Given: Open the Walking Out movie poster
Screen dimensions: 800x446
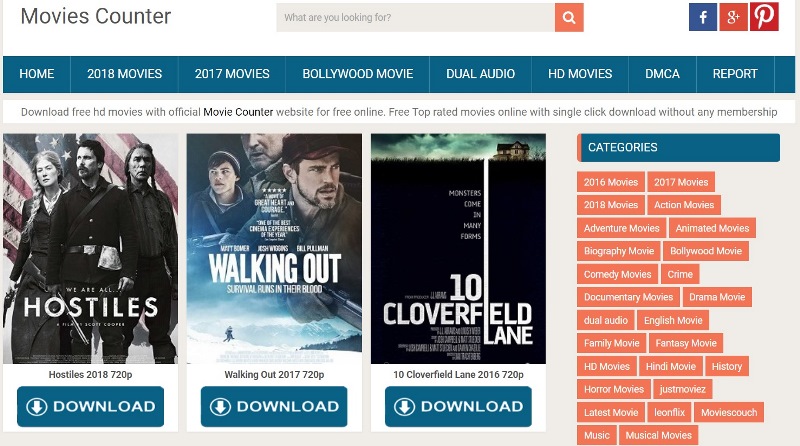Looking at the screenshot, I should 274,249.
